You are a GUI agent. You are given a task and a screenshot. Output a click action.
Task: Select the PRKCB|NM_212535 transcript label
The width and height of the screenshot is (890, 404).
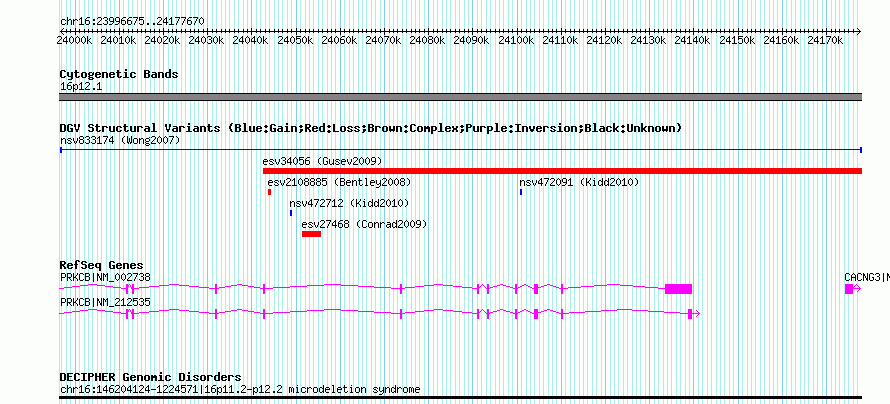[106, 302]
